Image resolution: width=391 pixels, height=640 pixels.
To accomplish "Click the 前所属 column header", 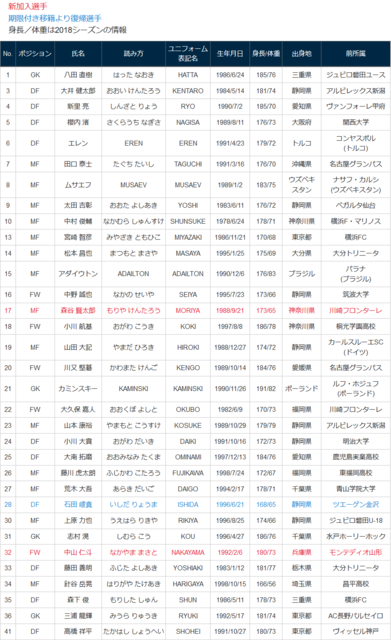I will 355,53.
